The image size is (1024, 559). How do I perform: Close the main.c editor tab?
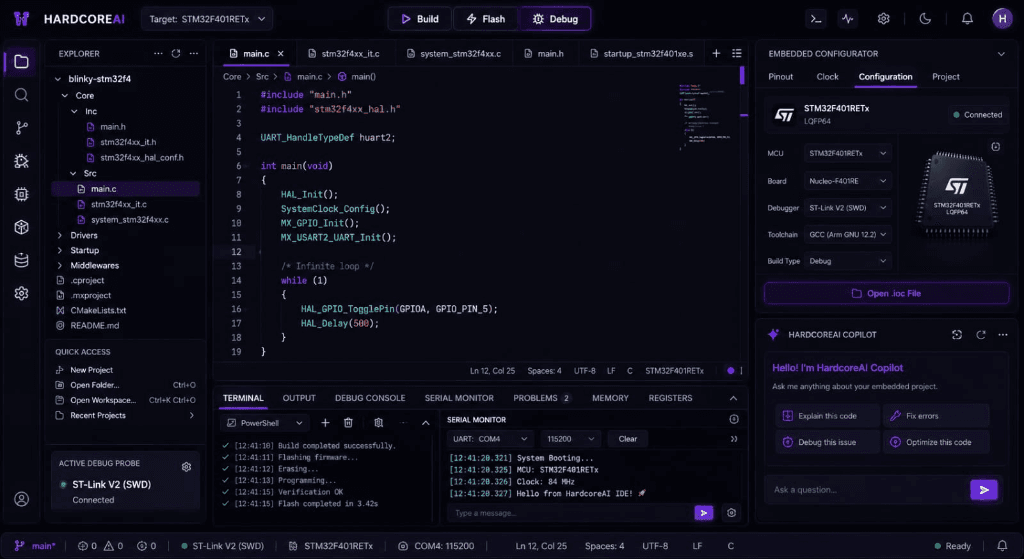[281, 54]
